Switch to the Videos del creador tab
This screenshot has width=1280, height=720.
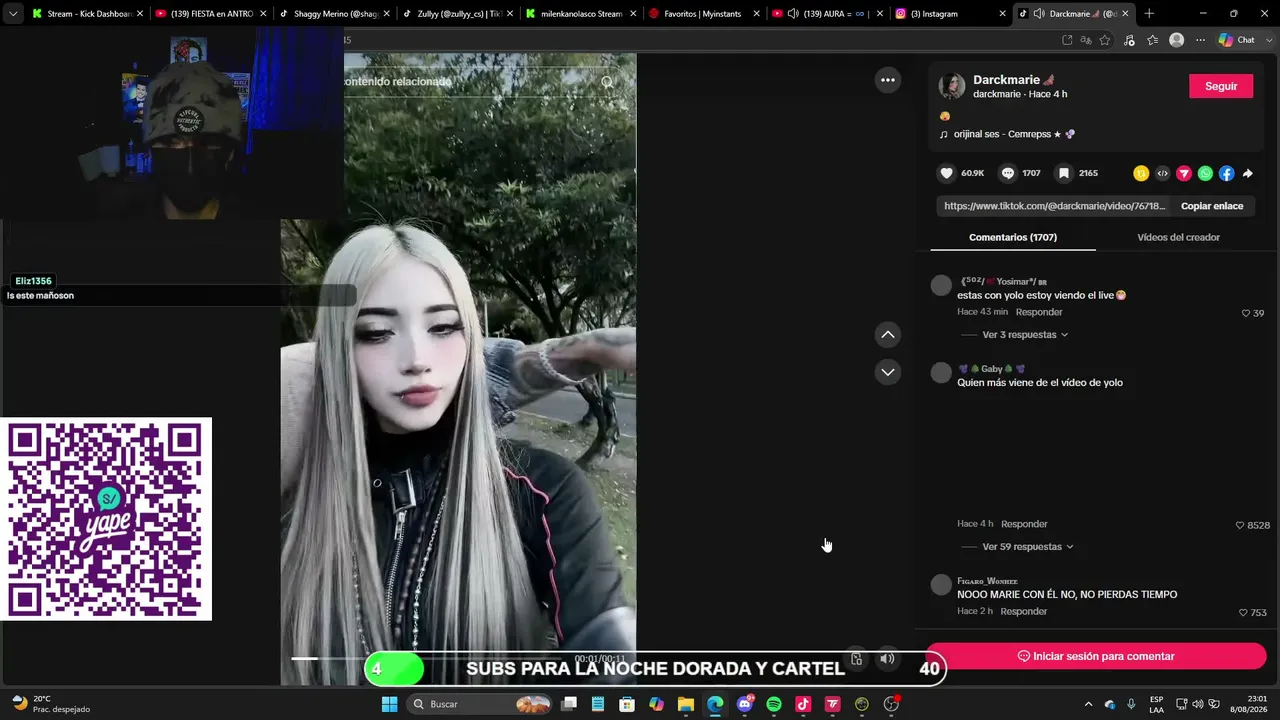click(1178, 237)
